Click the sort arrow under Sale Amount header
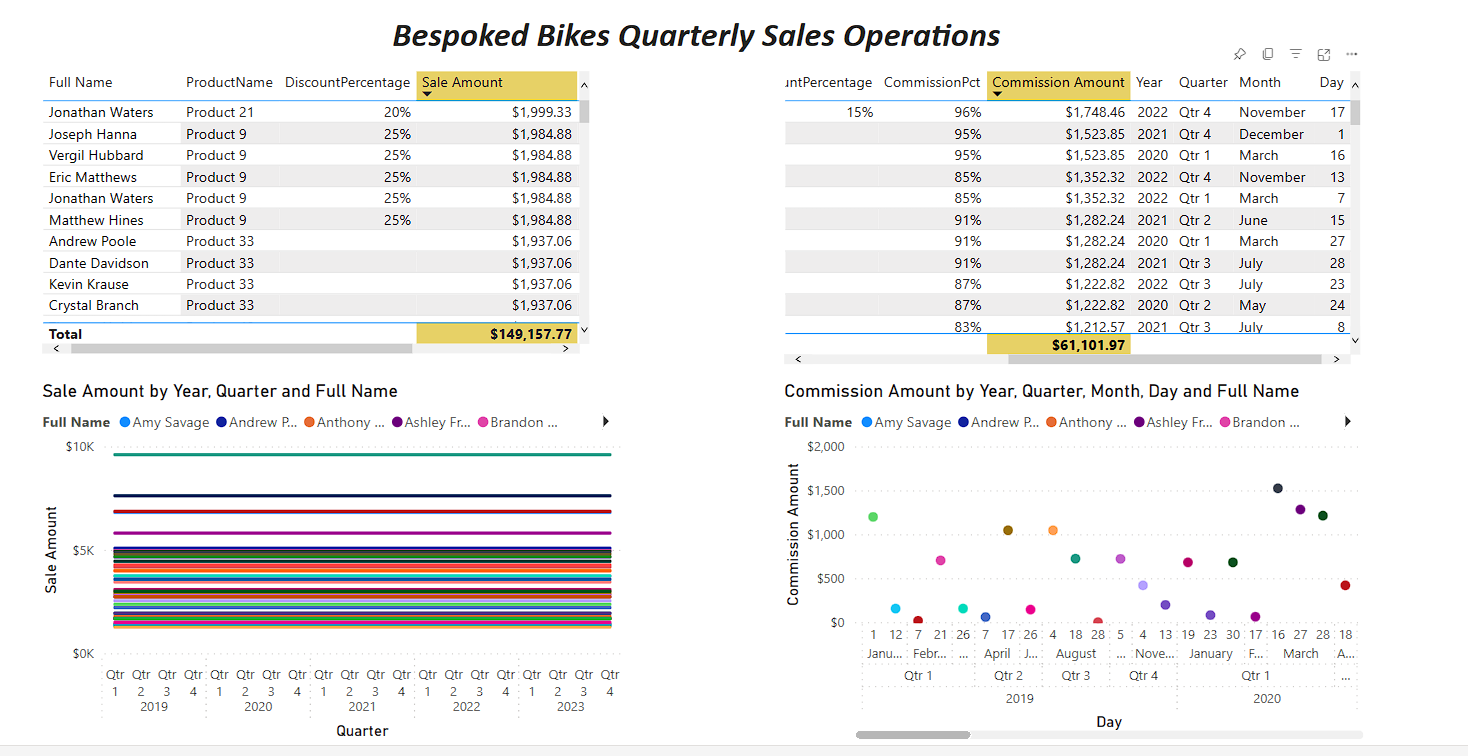The image size is (1468, 756). tap(427, 94)
